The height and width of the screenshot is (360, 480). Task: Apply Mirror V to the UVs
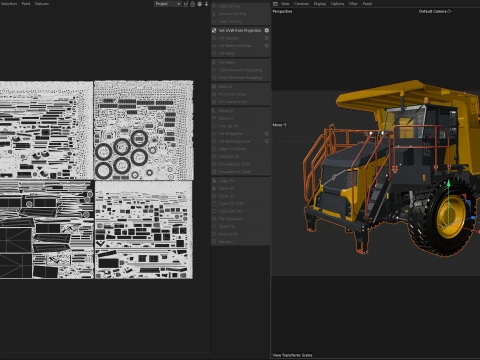pyautogui.click(x=240, y=118)
